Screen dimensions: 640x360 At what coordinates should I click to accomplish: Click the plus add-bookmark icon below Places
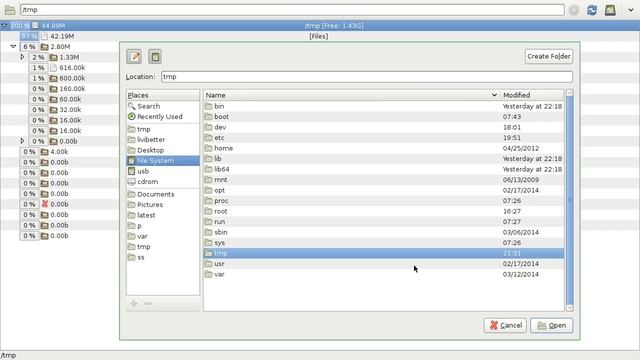134,304
